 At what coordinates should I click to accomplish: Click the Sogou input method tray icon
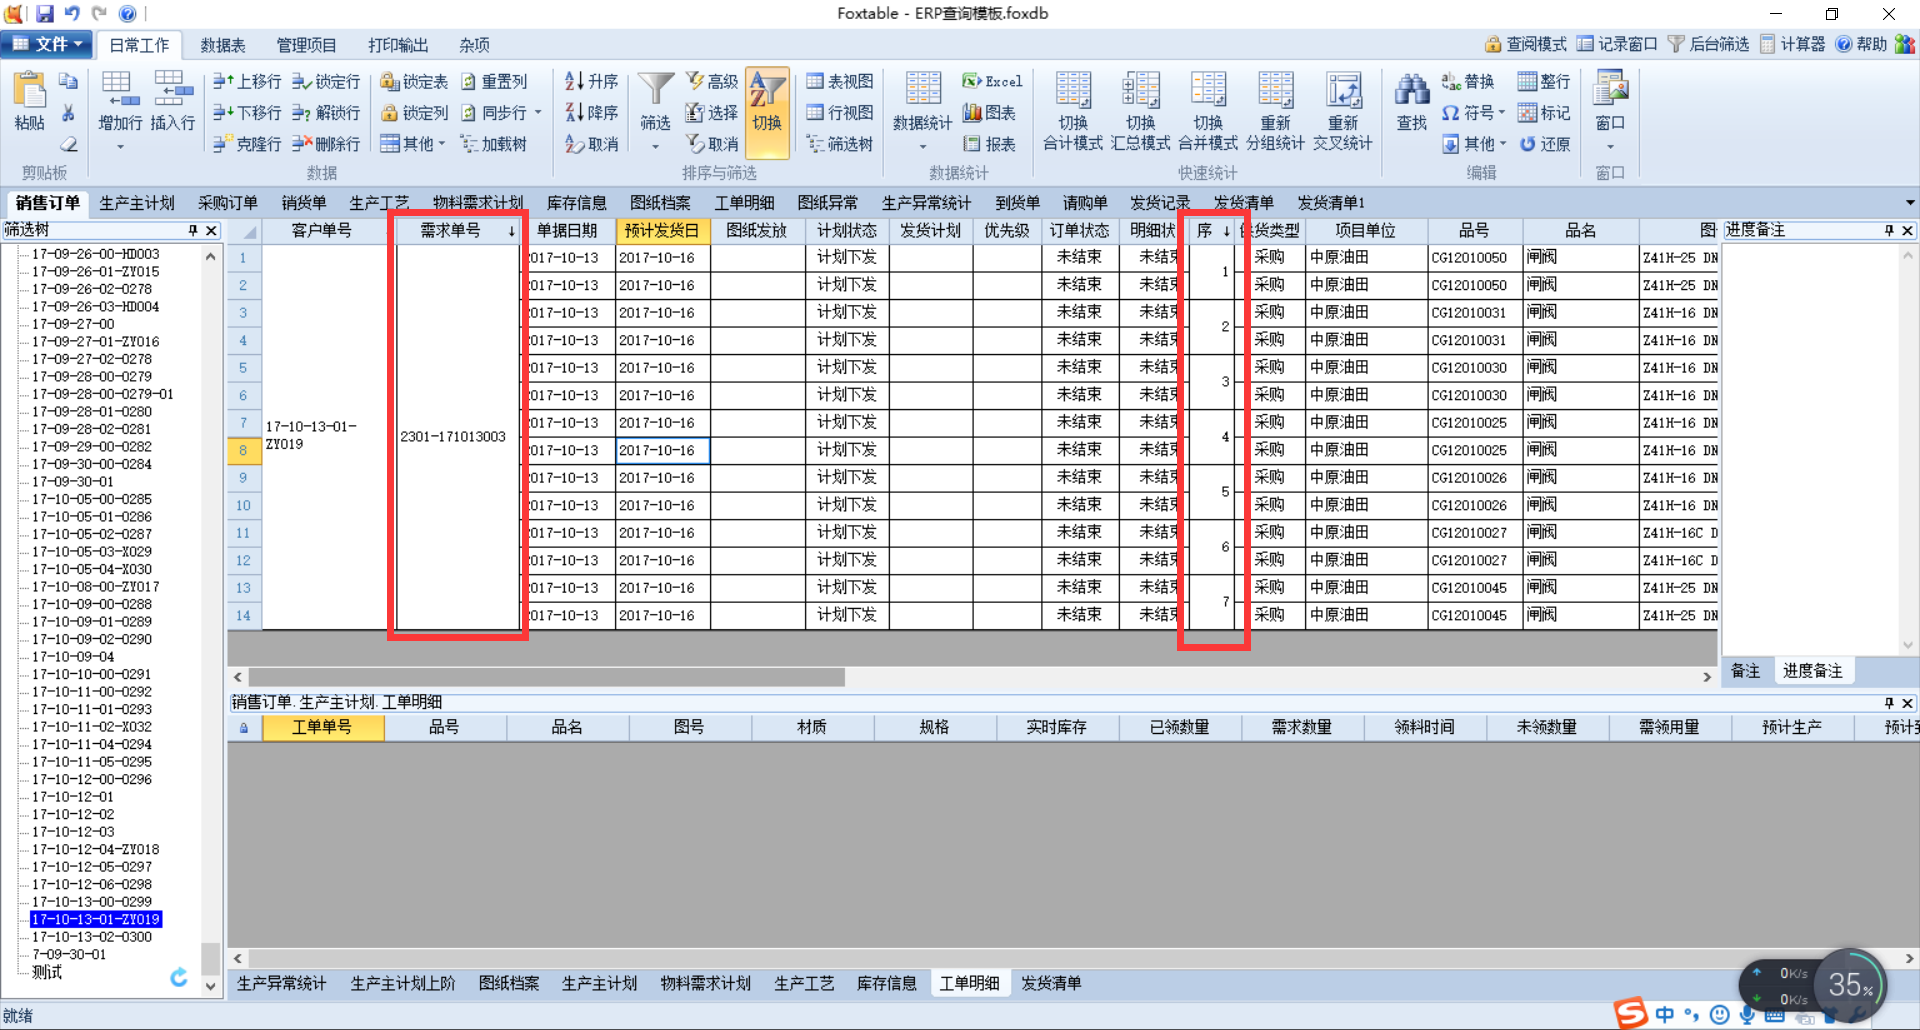point(1631,1013)
